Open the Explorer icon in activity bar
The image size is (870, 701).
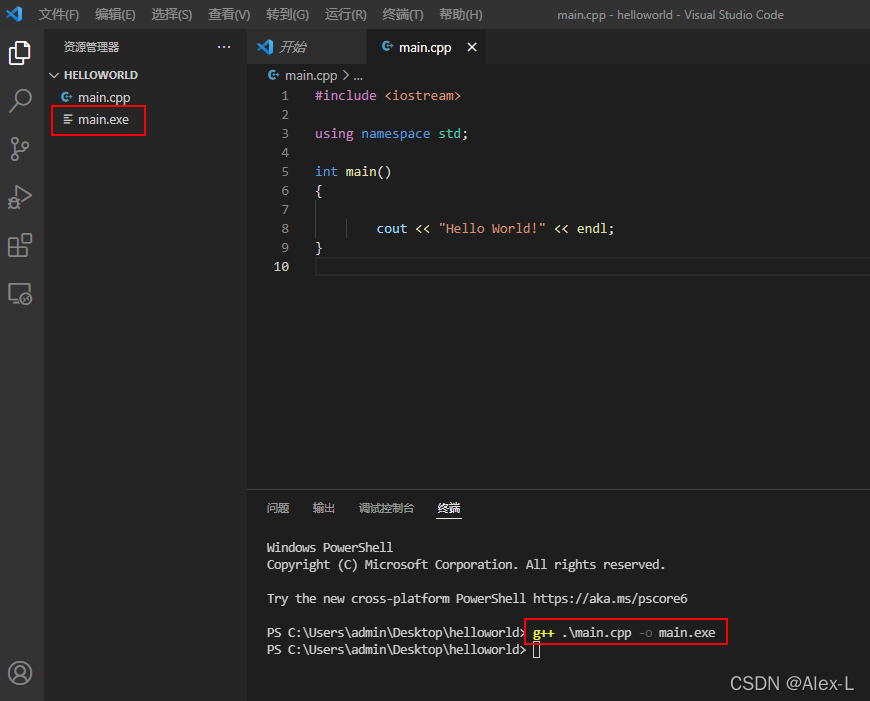point(20,53)
